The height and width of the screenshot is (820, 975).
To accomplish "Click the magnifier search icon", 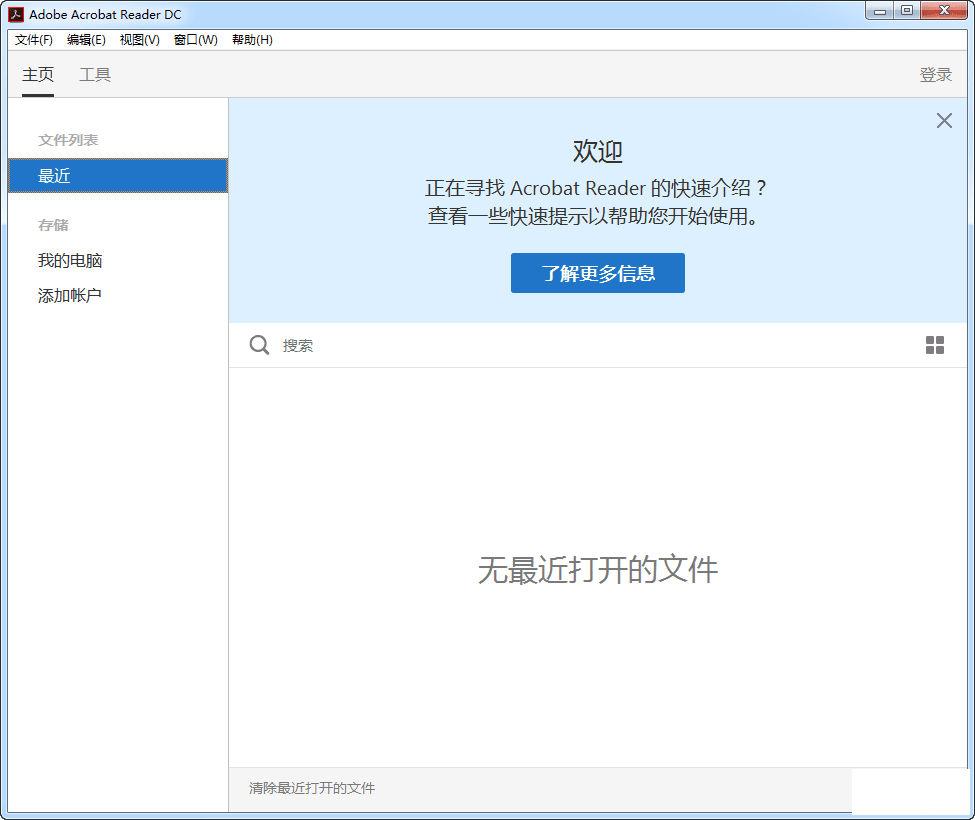I will (259, 345).
